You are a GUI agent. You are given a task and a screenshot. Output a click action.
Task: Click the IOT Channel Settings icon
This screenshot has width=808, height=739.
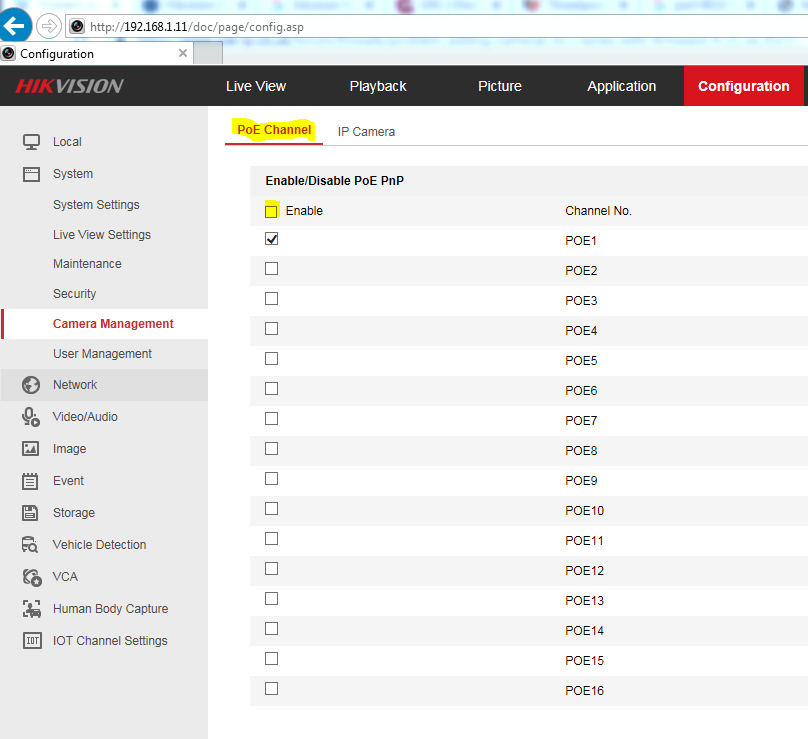point(31,641)
